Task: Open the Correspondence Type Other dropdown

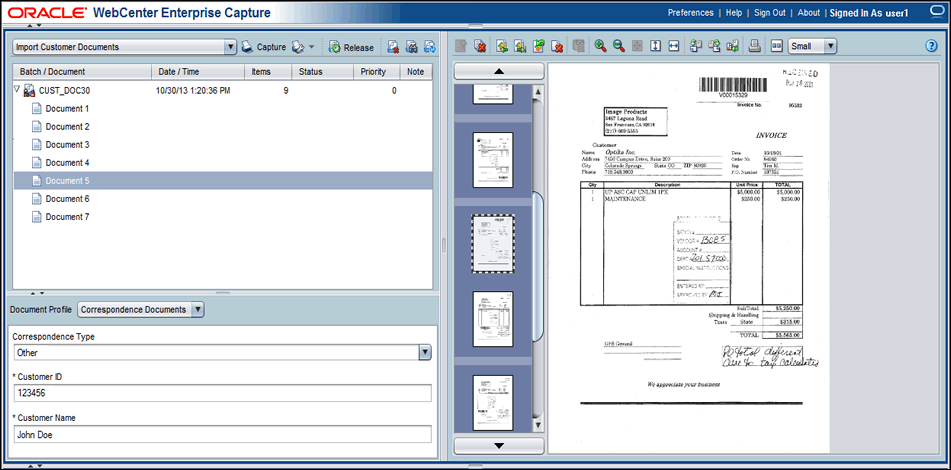Action: (x=425, y=352)
